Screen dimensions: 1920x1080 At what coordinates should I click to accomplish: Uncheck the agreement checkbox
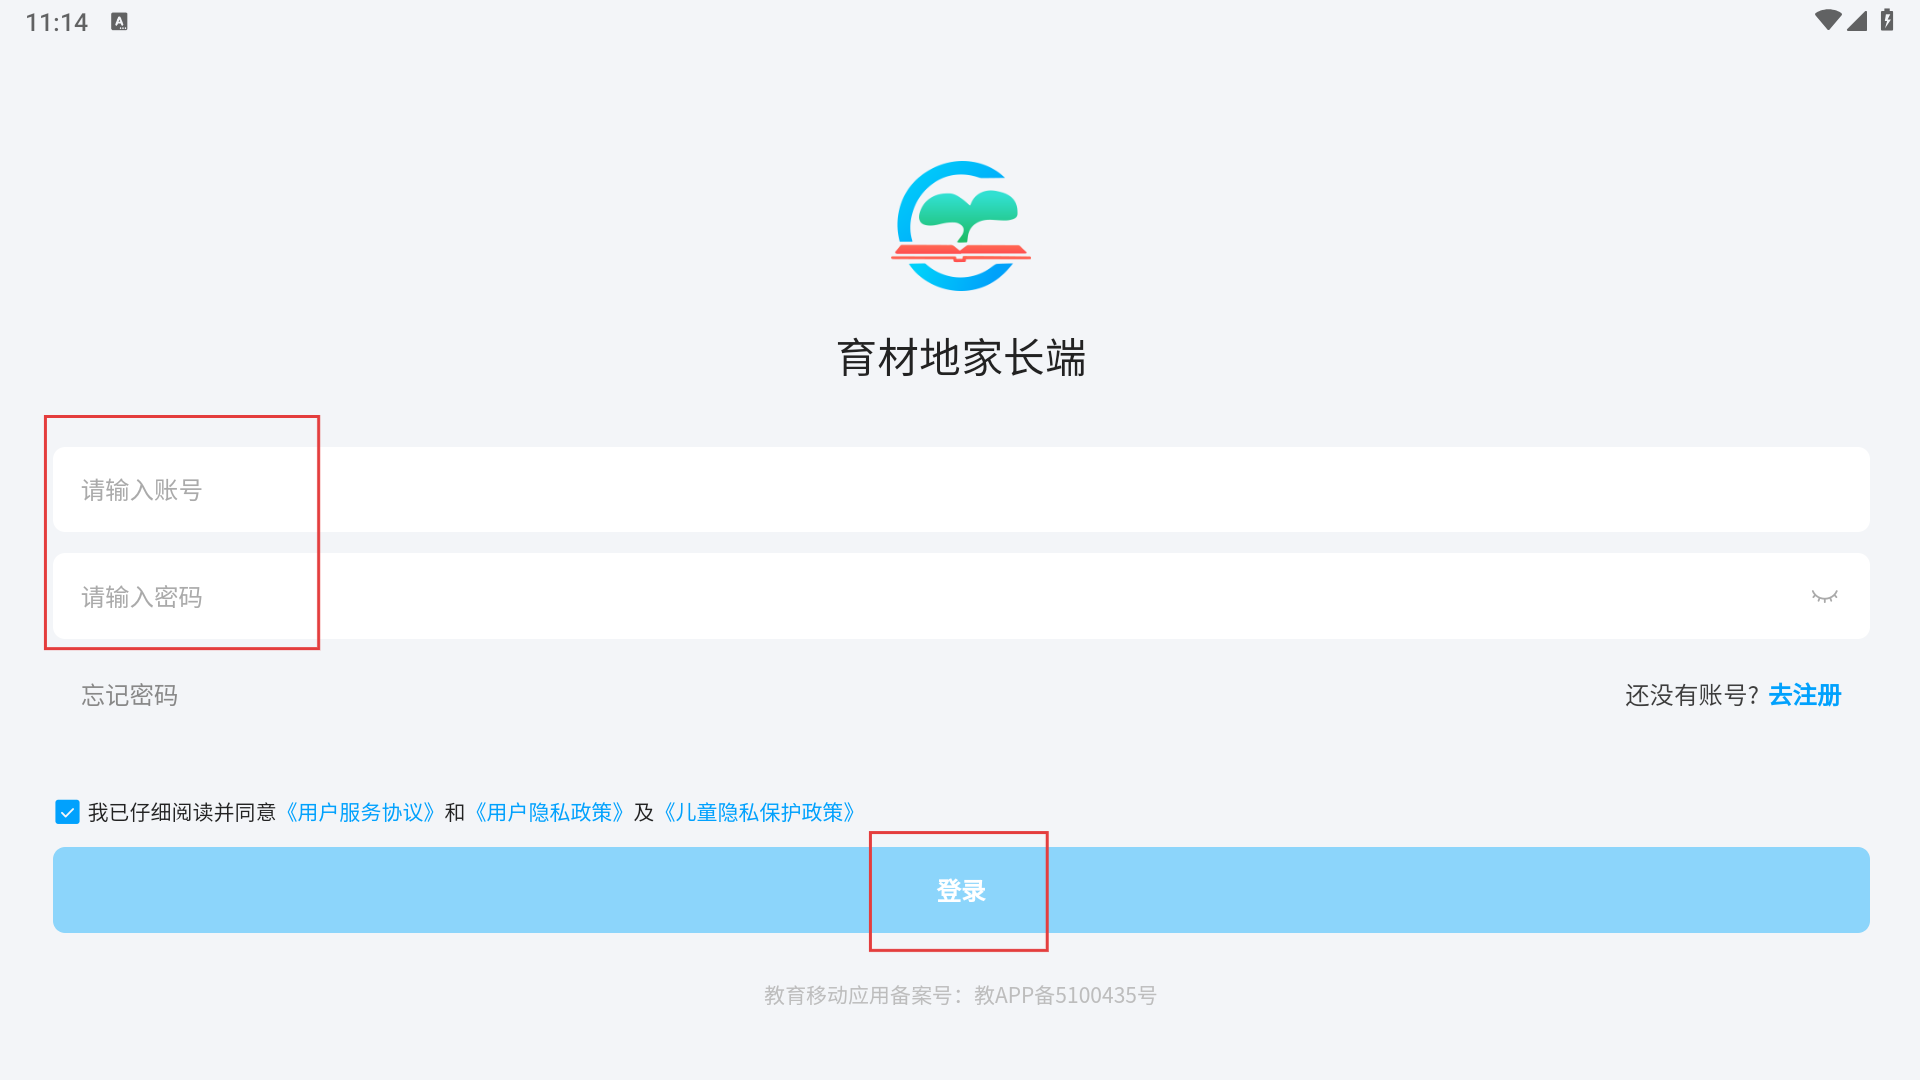67,812
